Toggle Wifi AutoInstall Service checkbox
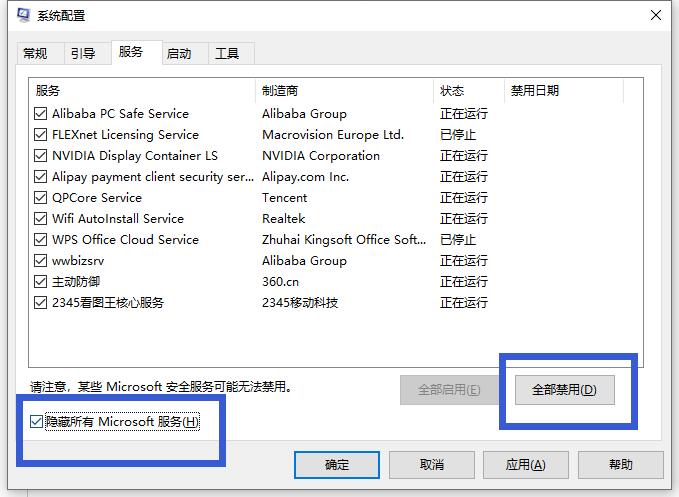The width and height of the screenshot is (679, 497). (40, 219)
